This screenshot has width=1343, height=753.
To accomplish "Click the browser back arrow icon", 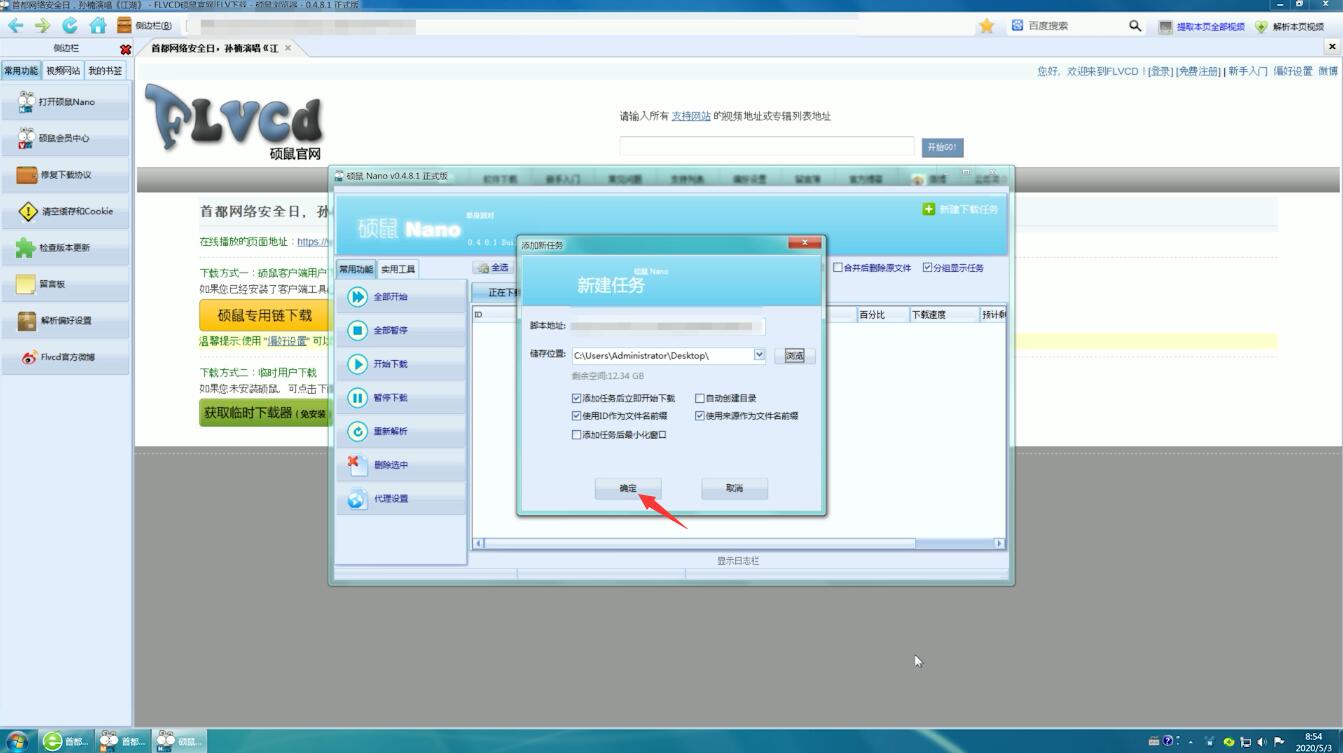I will pyautogui.click(x=15, y=26).
